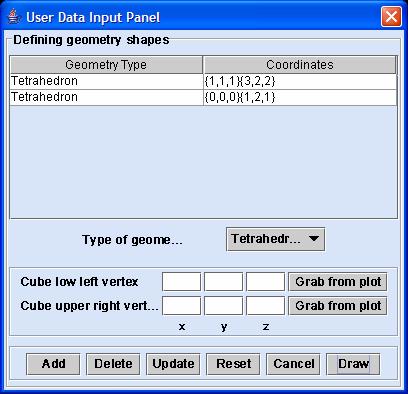
Task: Focus the upper right vertex x field
Action: (x=181, y=306)
